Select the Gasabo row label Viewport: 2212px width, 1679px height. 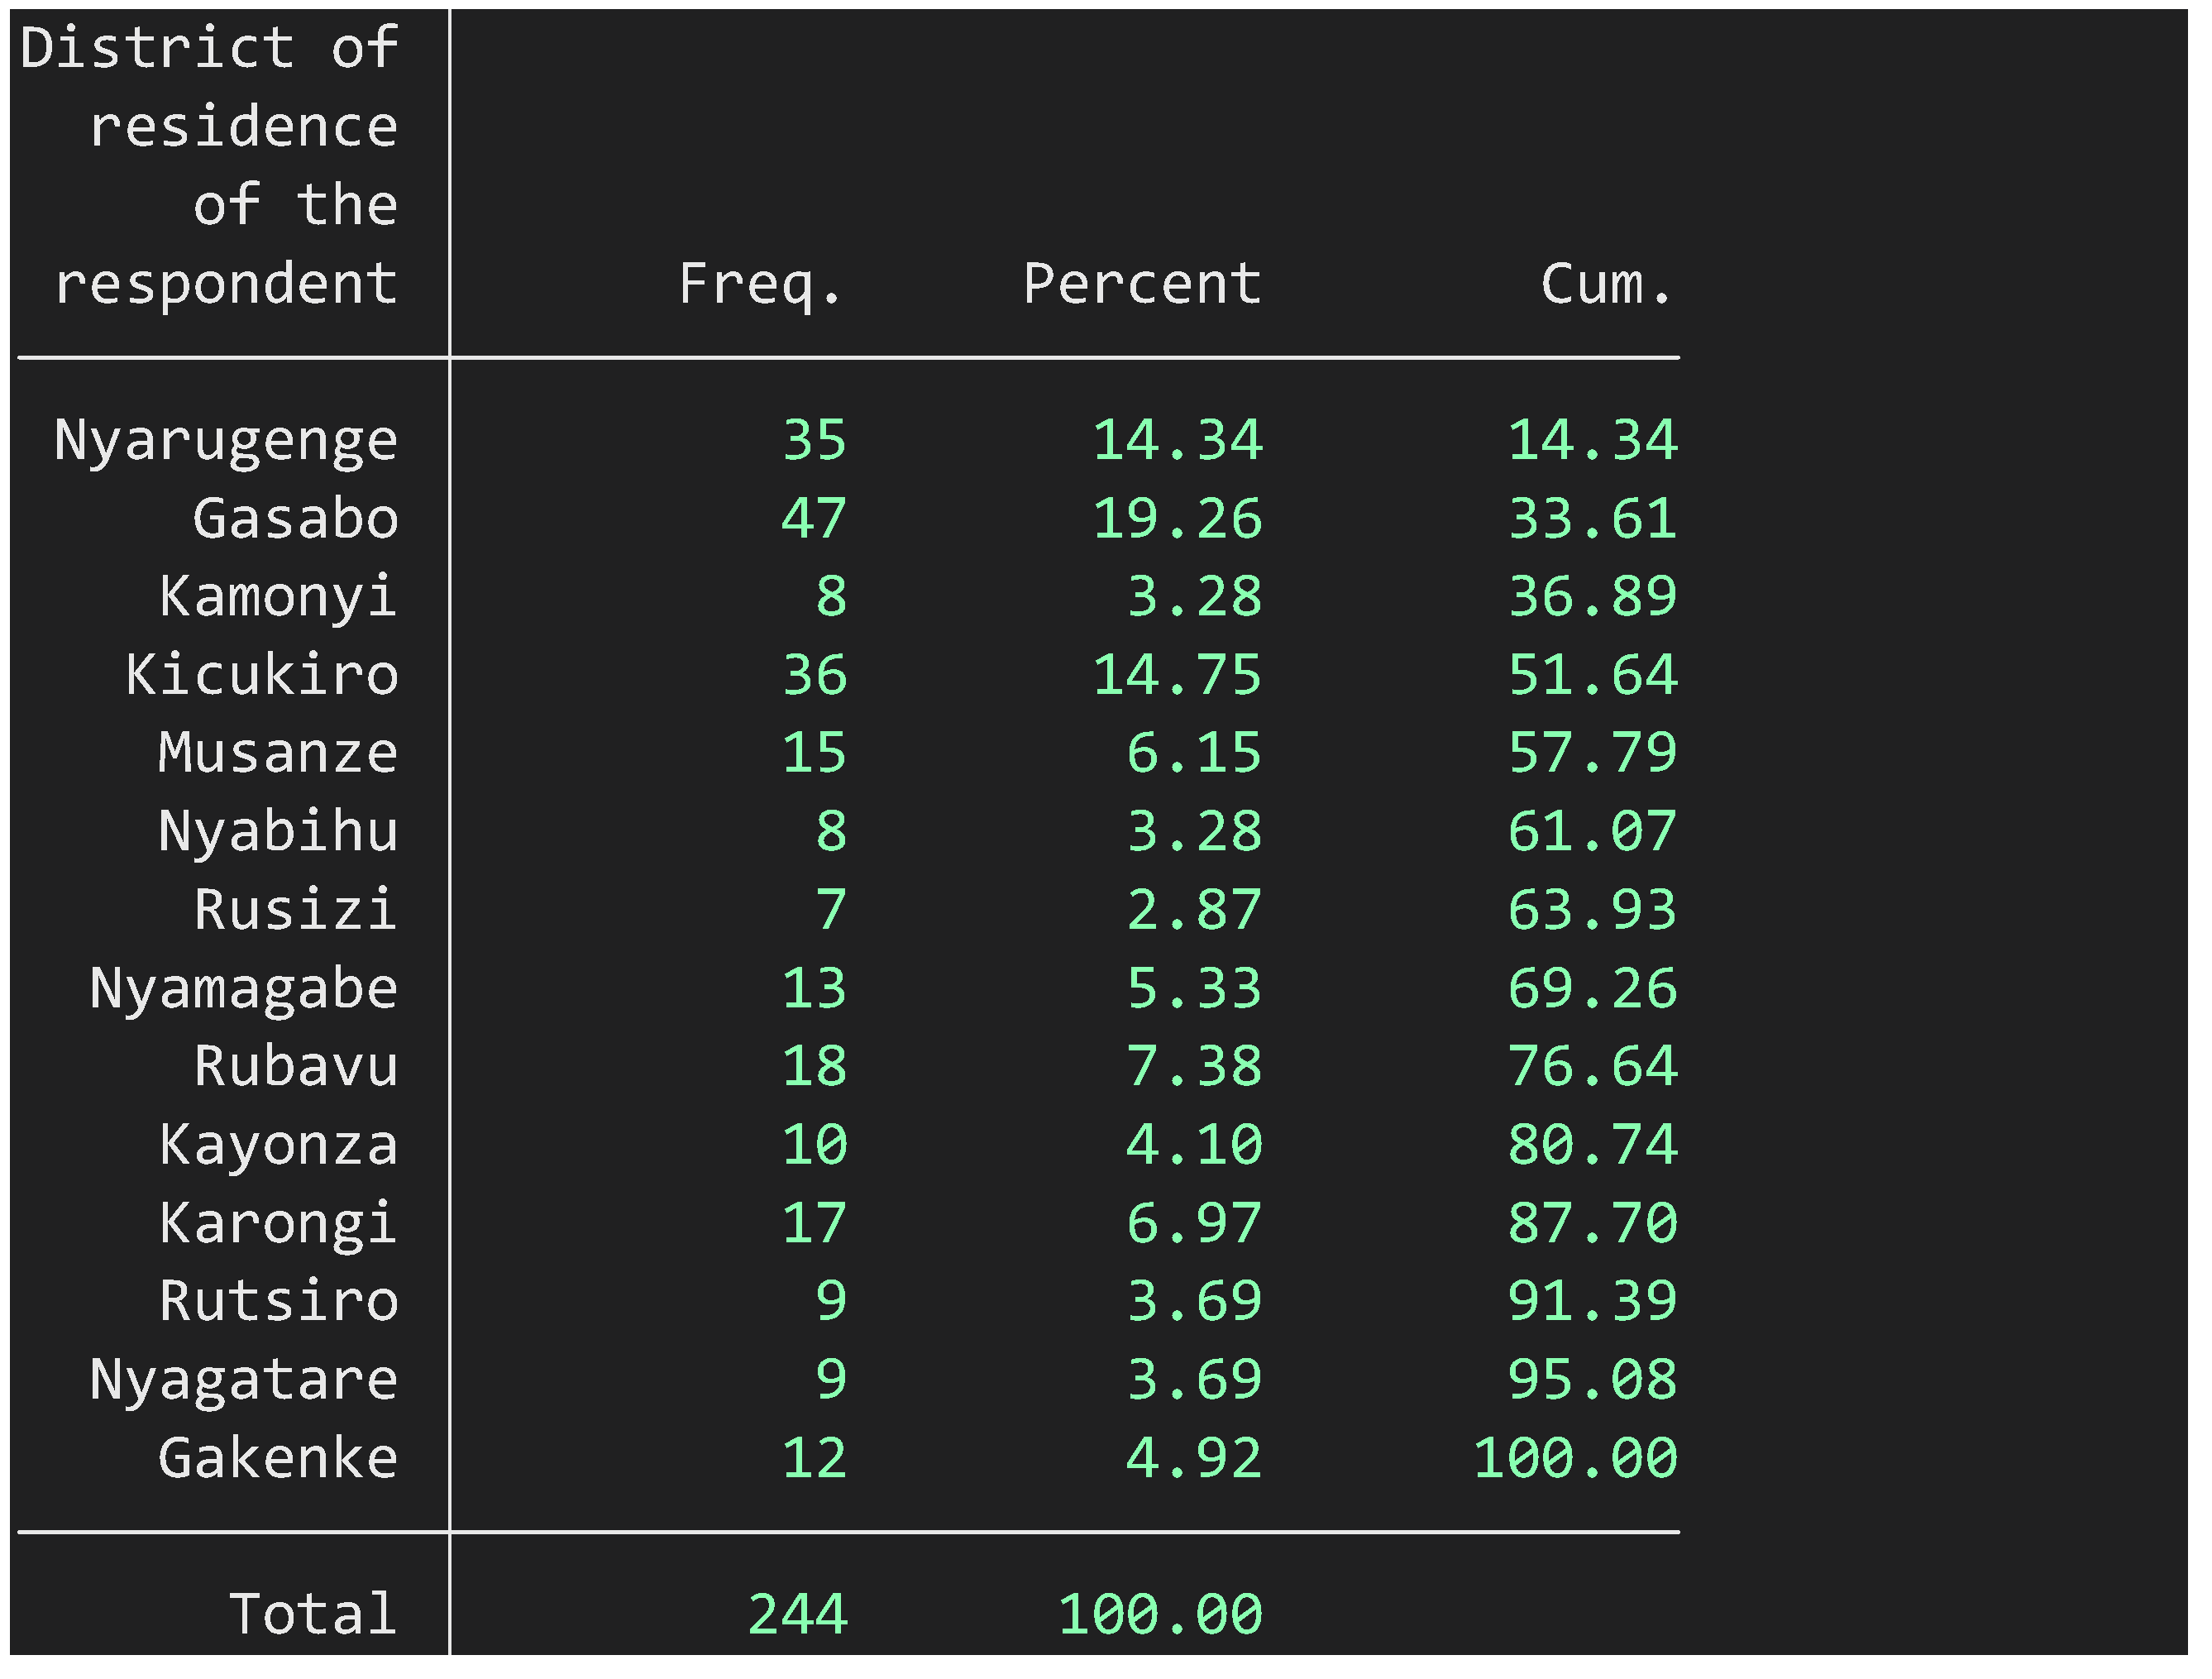point(296,519)
